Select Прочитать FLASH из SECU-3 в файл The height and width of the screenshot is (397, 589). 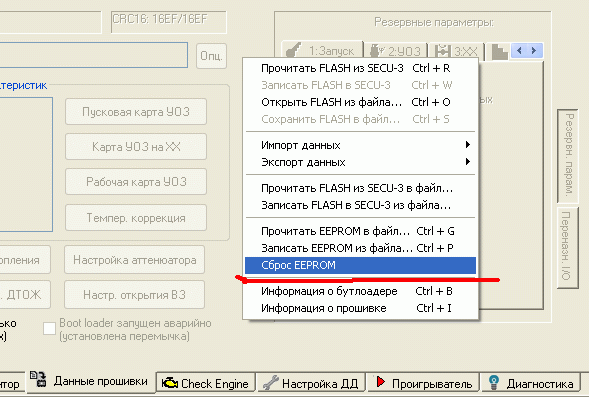click(360, 188)
